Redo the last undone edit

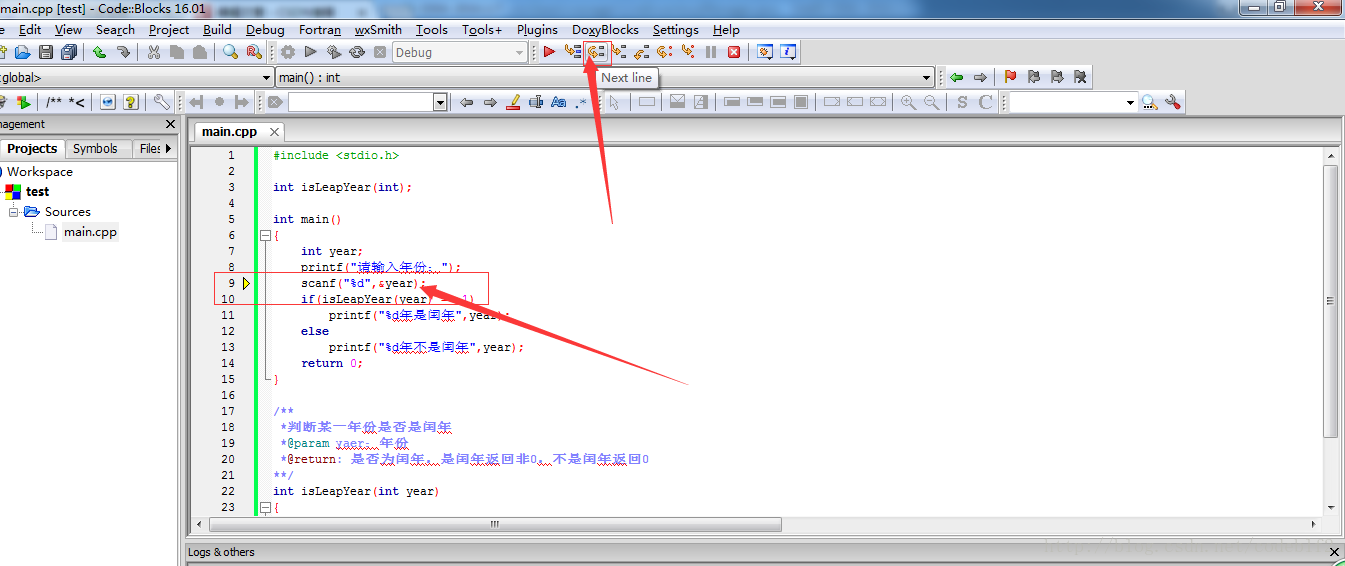[x=124, y=52]
